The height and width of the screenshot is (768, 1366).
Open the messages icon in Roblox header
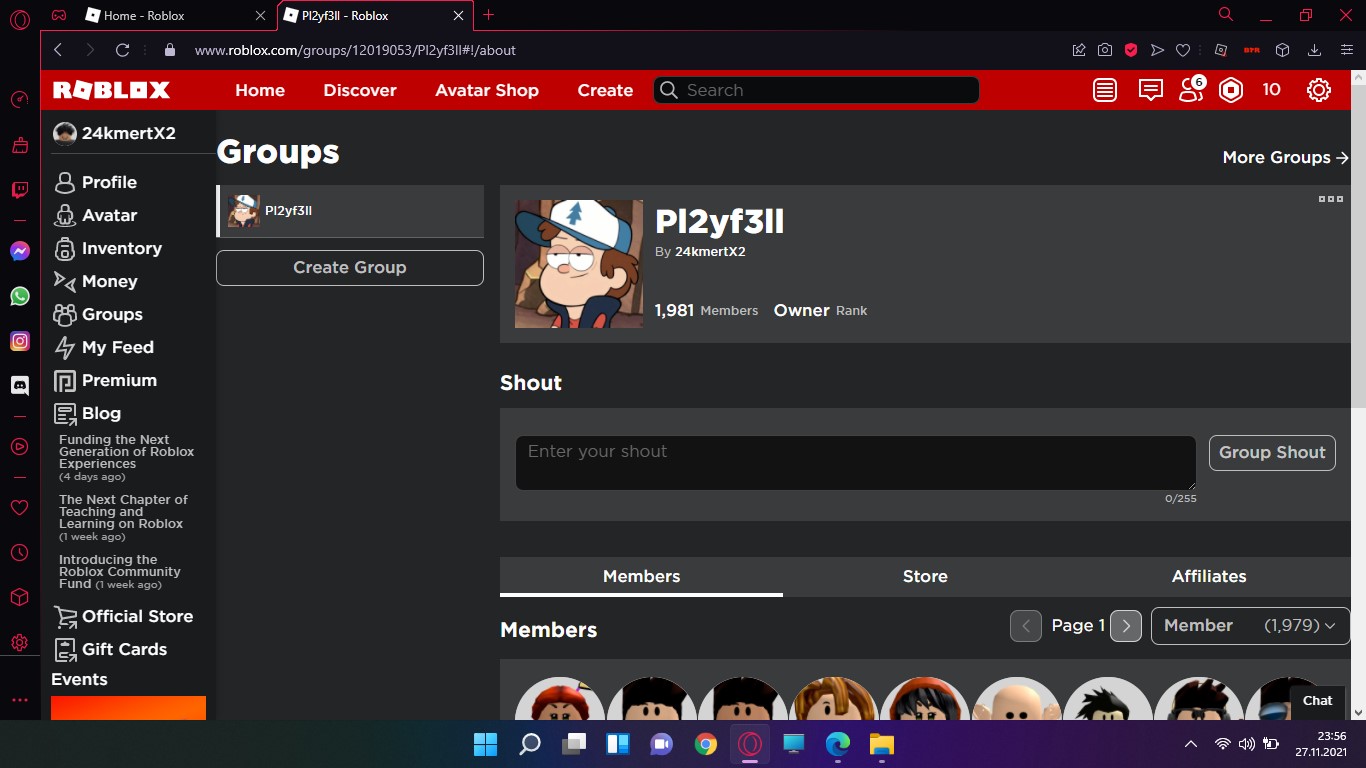pos(1151,90)
